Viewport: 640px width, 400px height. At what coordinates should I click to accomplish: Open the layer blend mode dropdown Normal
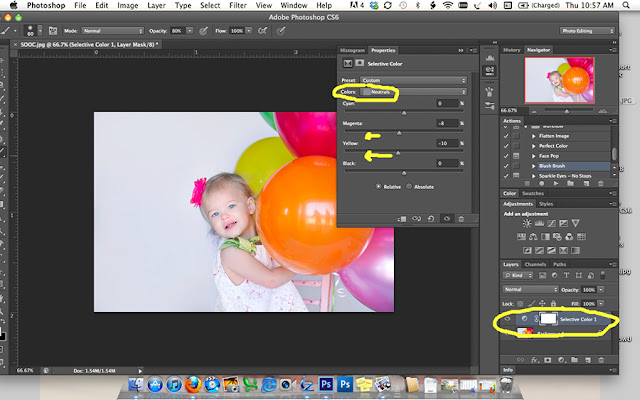528,290
